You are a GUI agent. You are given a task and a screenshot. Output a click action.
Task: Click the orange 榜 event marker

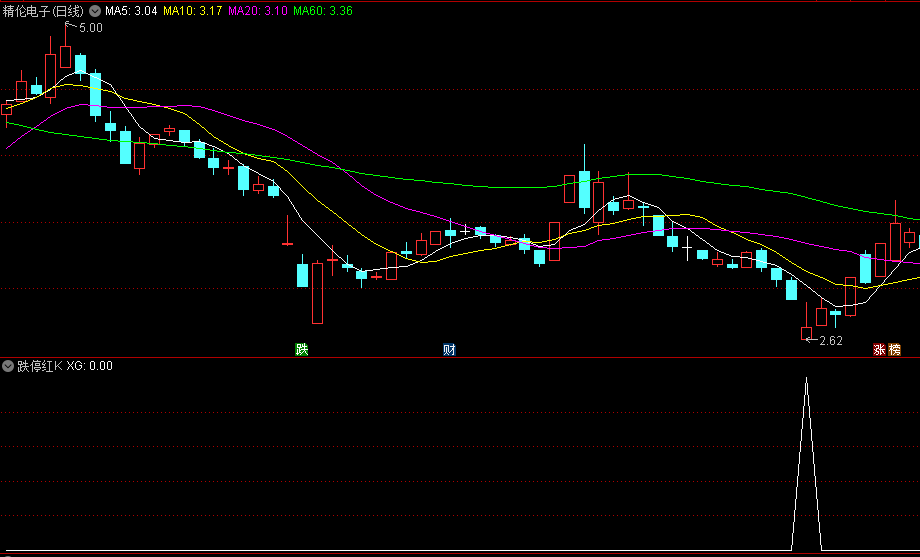click(x=894, y=350)
